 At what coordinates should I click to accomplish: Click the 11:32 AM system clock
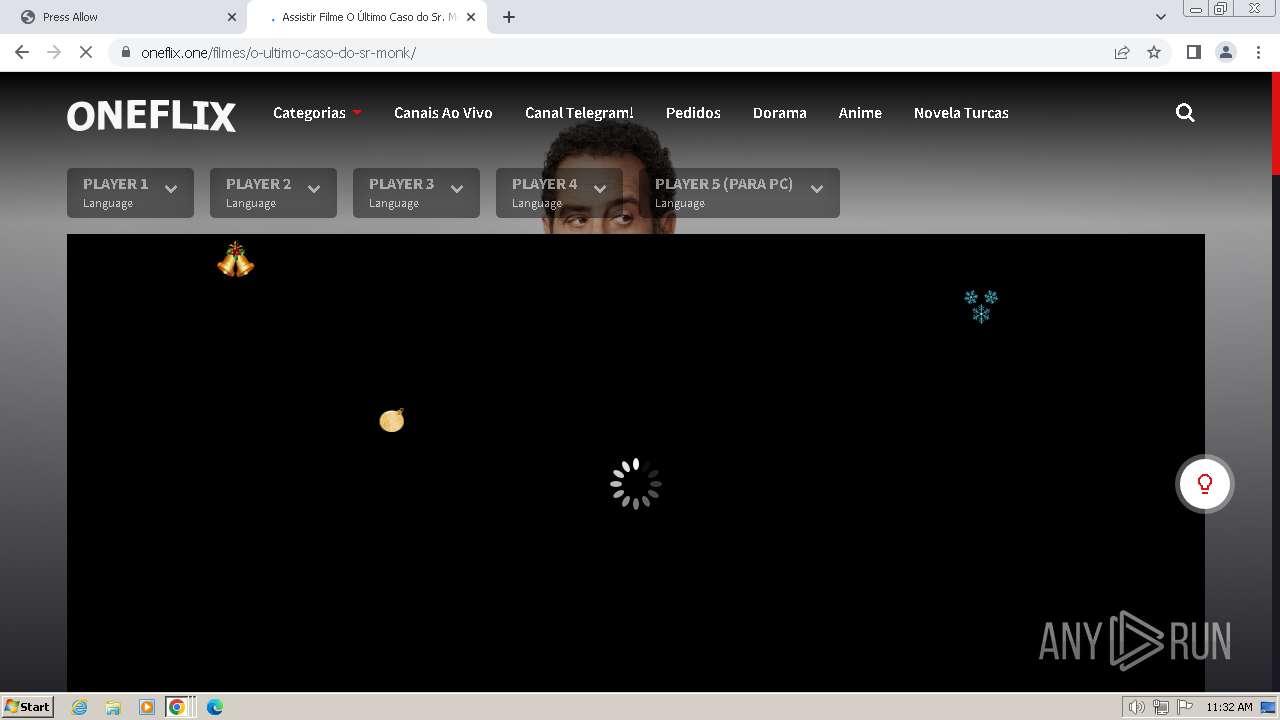[1229, 707]
